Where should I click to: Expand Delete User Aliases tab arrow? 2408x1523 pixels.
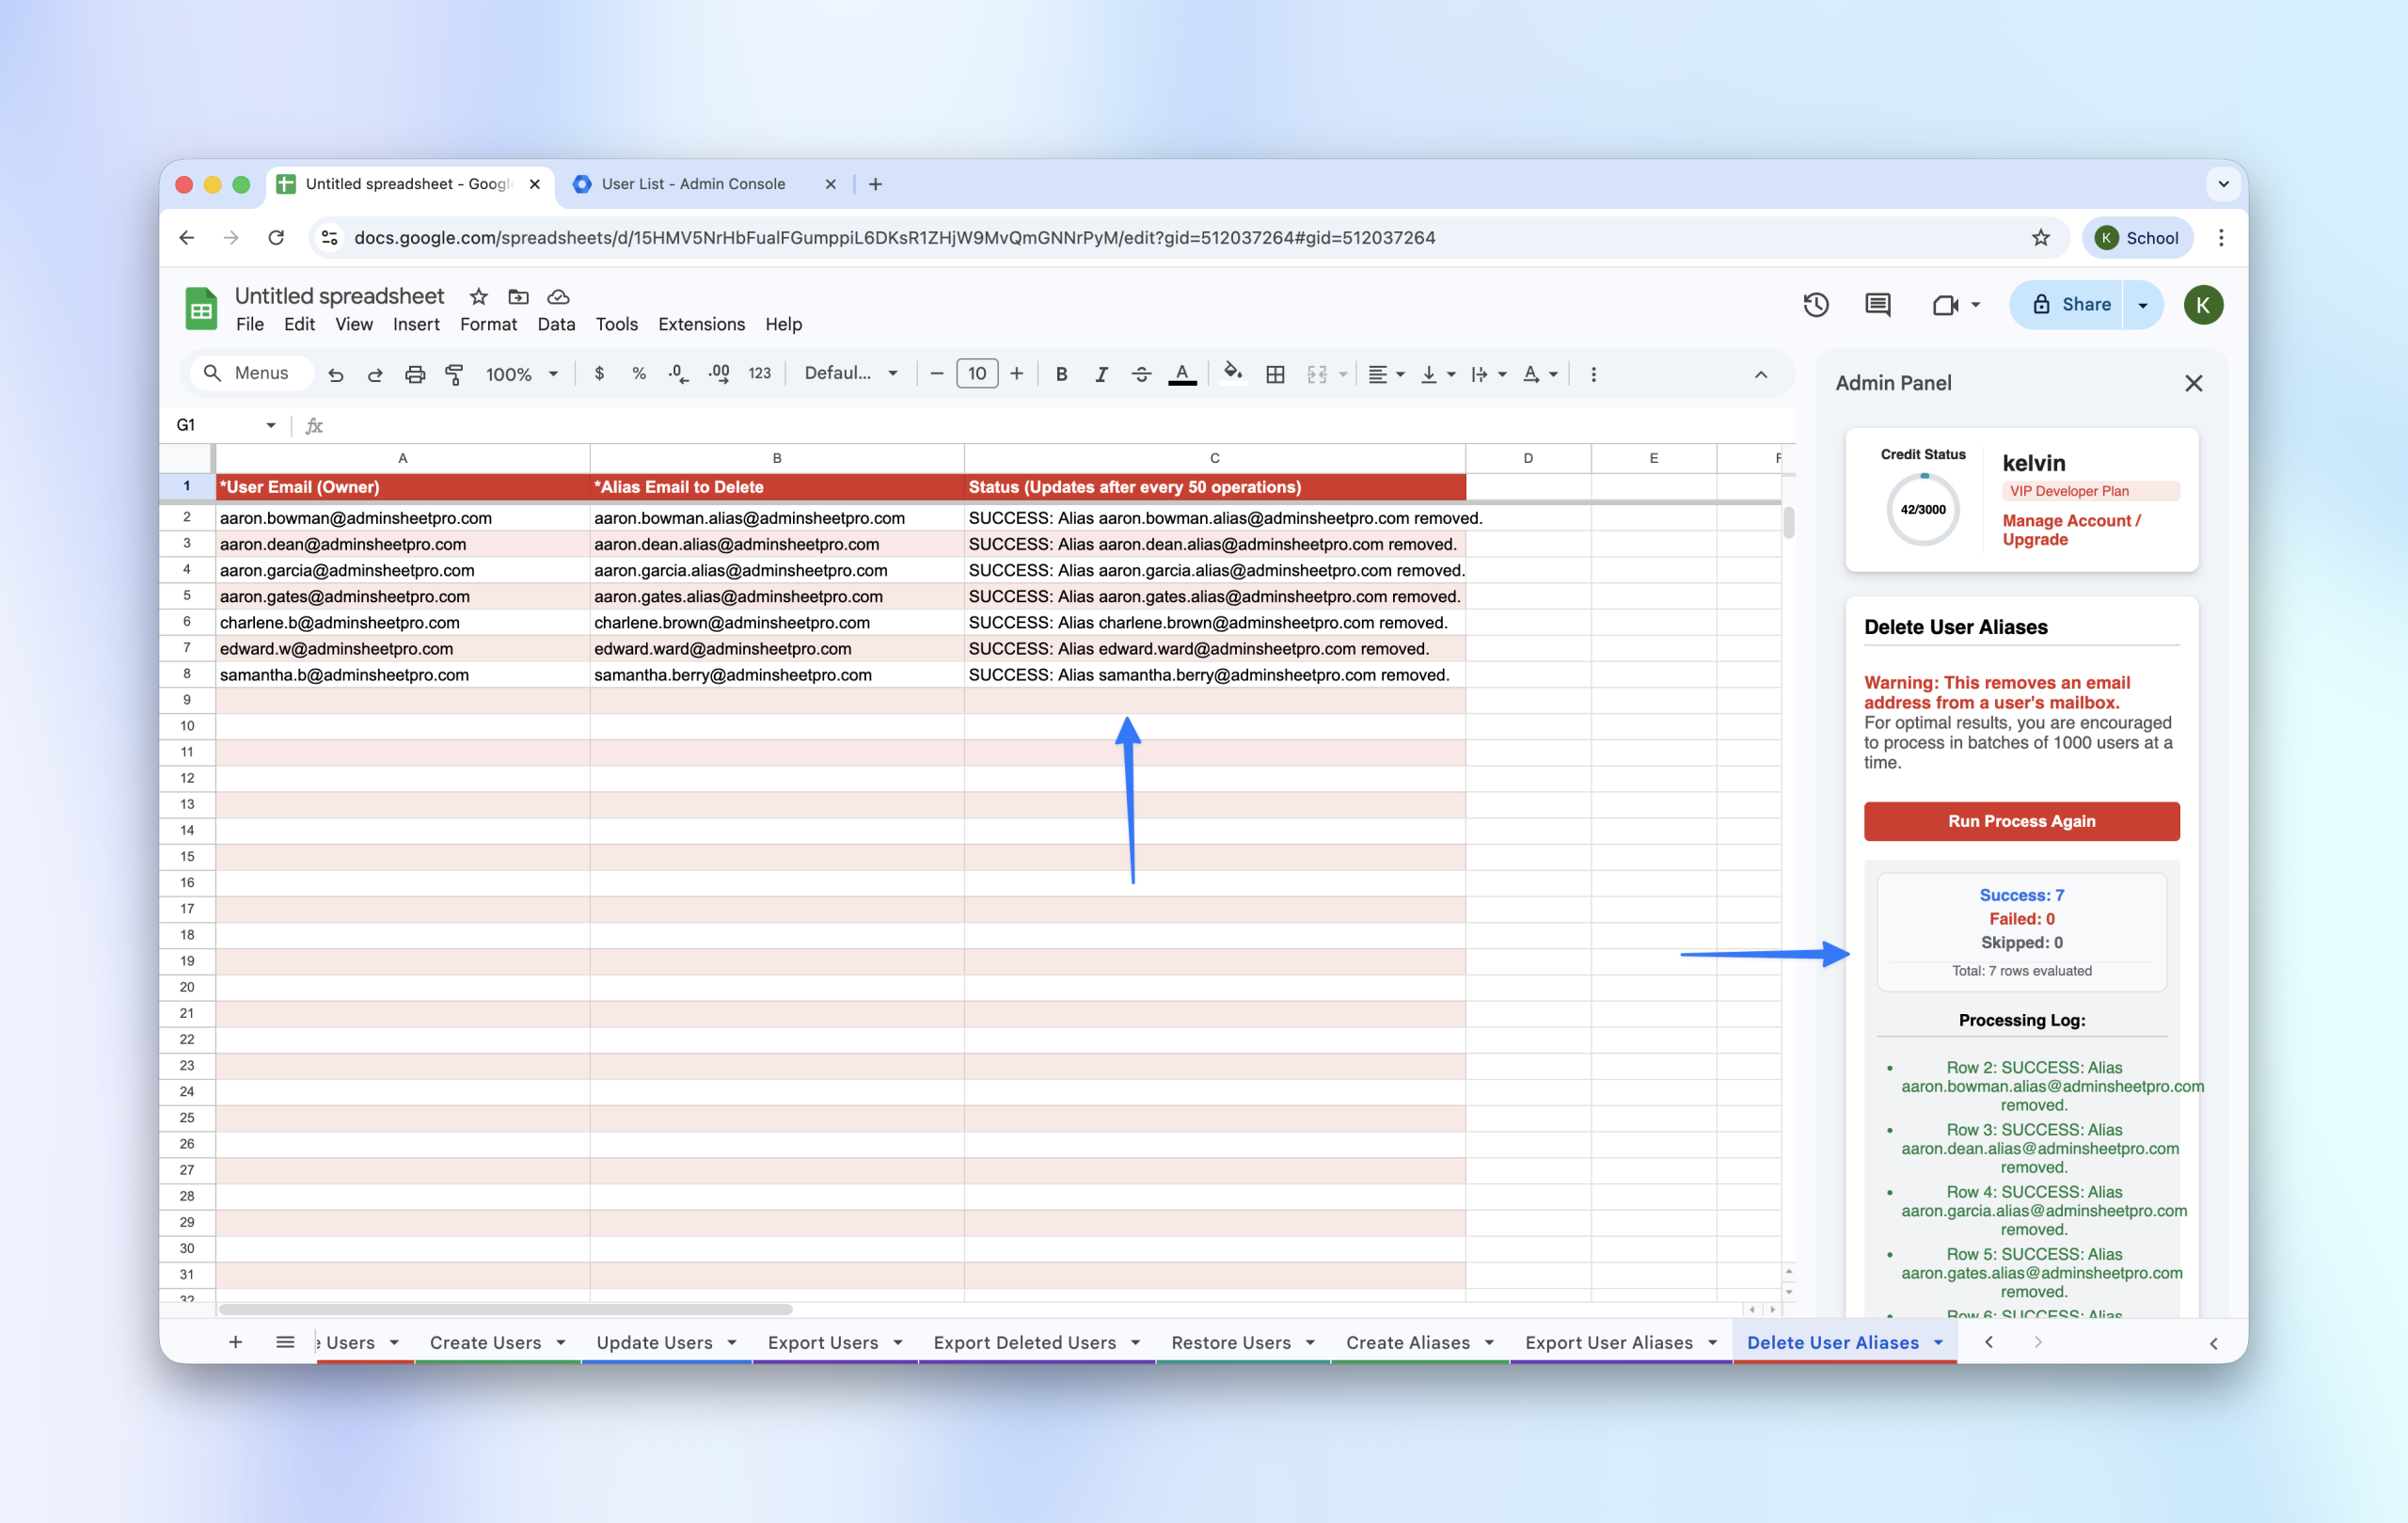point(1938,1342)
